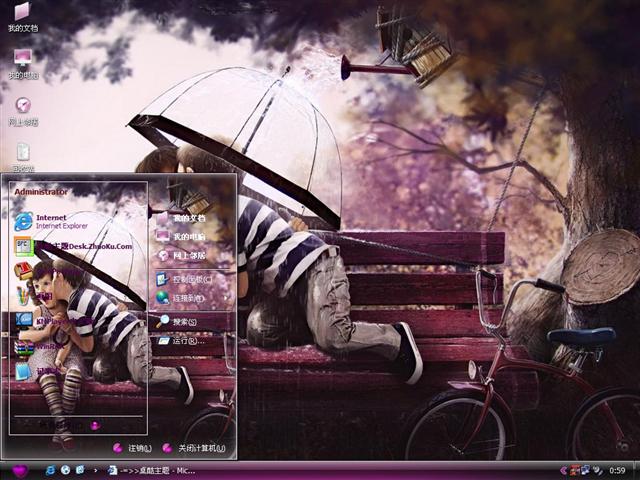
Task: Expand the Quick Launch overflow chevron
Action: (x=96, y=471)
